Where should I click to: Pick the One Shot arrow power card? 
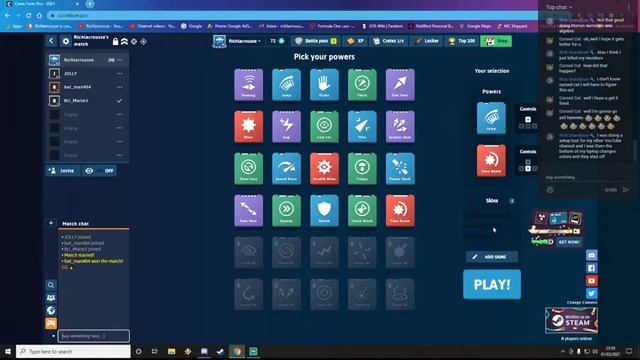click(400, 84)
